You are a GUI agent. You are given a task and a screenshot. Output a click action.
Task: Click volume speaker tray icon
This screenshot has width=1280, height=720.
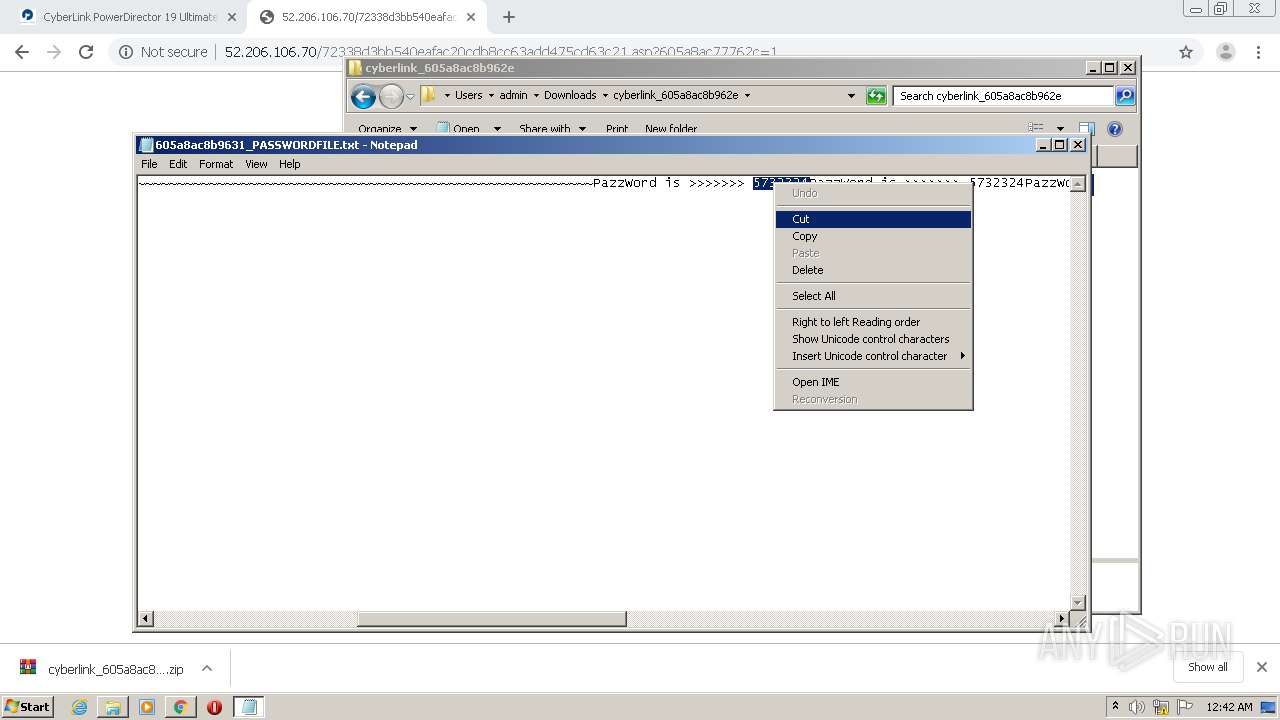(x=1137, y=707)
